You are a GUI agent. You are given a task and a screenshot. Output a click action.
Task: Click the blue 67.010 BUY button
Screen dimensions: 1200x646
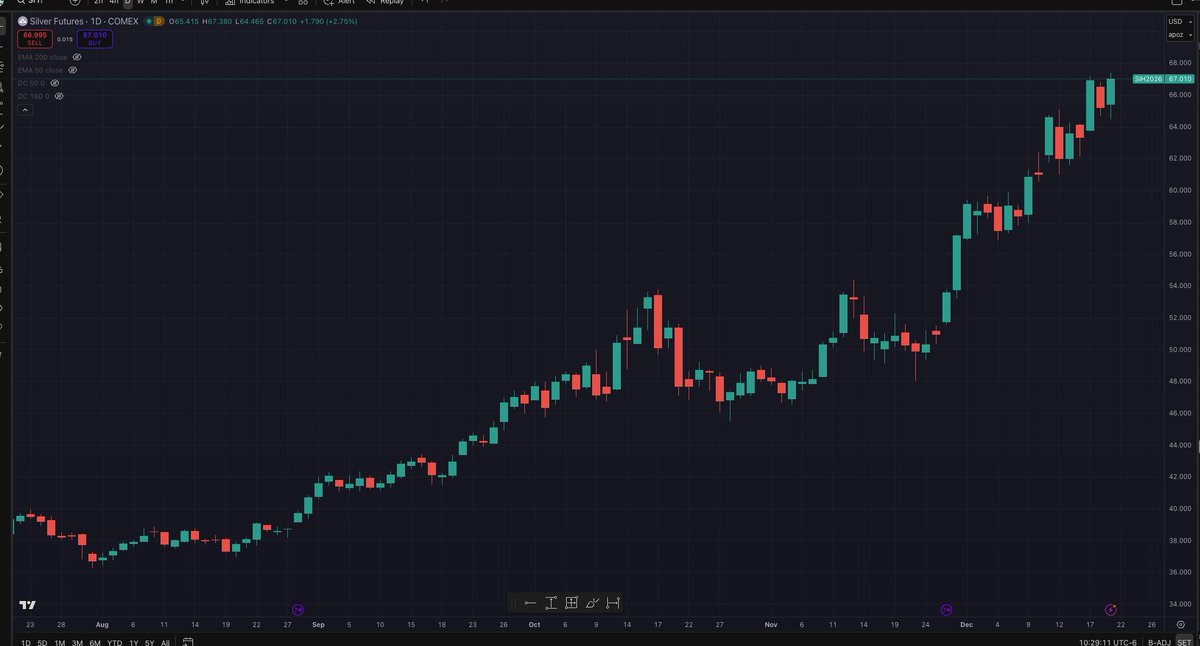95,39
